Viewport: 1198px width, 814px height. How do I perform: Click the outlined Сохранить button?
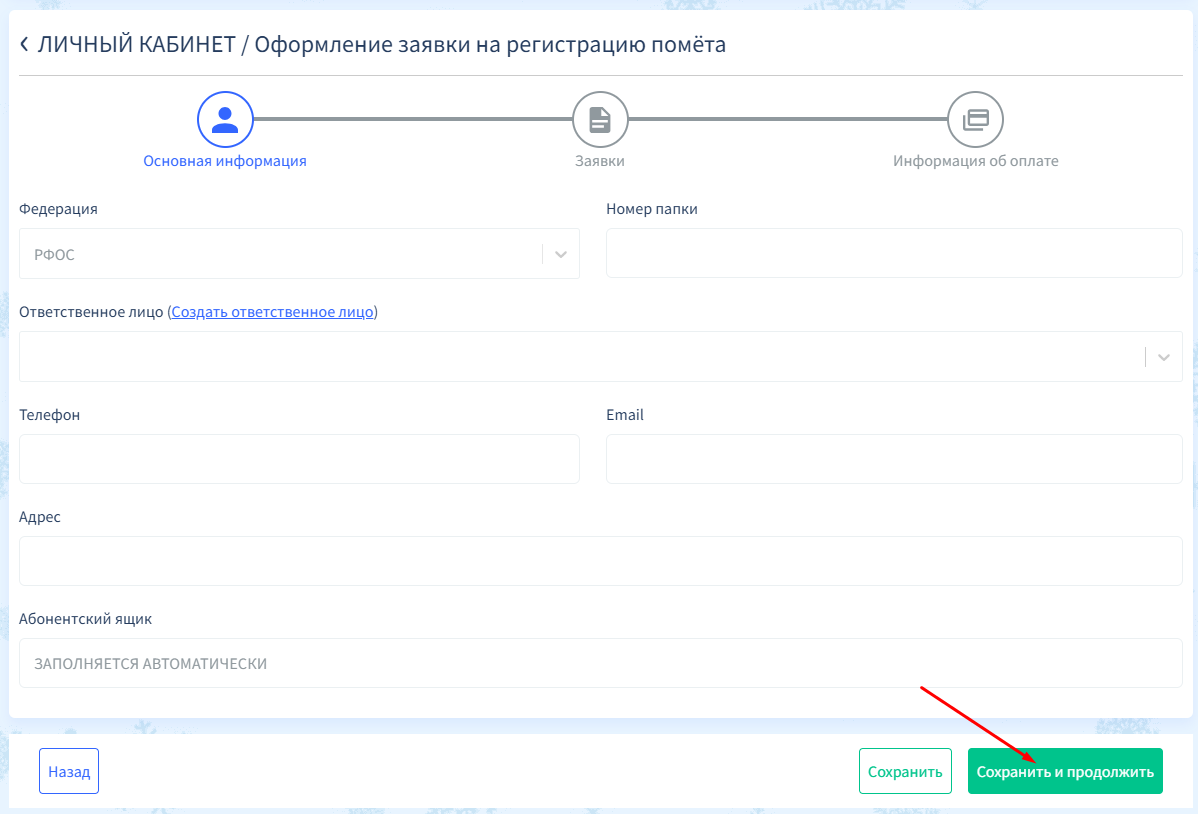905,772
